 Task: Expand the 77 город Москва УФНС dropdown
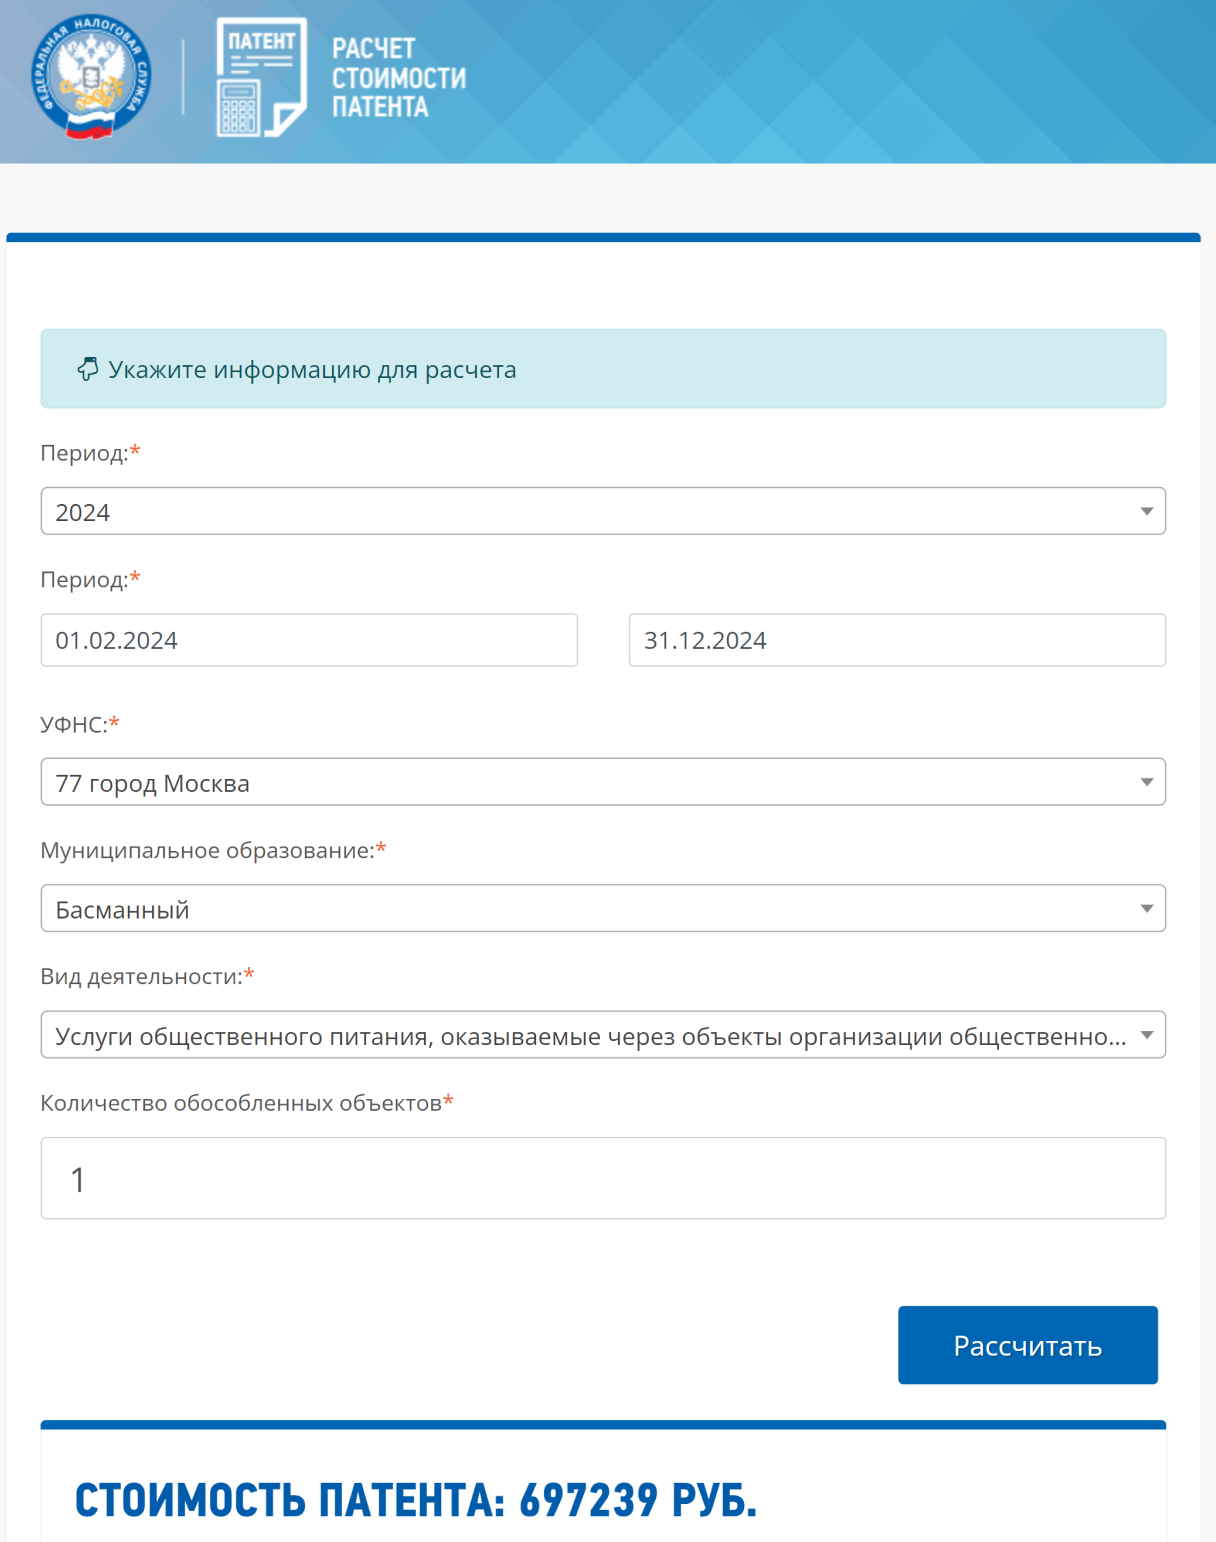(x=602, y=782)
